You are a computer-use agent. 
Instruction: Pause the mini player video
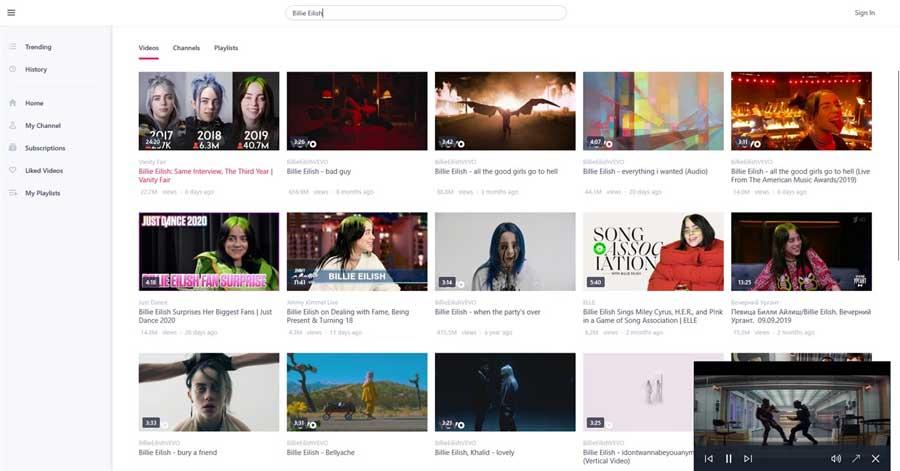click(x=728, y=458)
